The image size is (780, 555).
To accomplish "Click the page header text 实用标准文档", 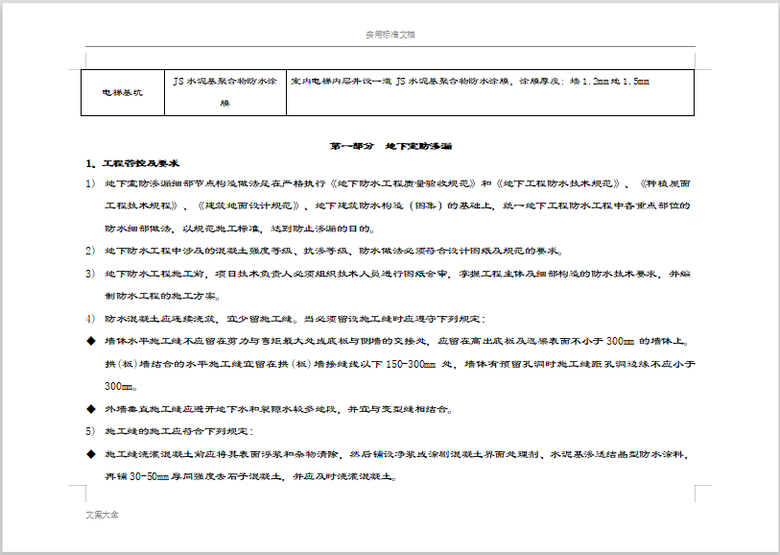I will (x=390, y=35).
